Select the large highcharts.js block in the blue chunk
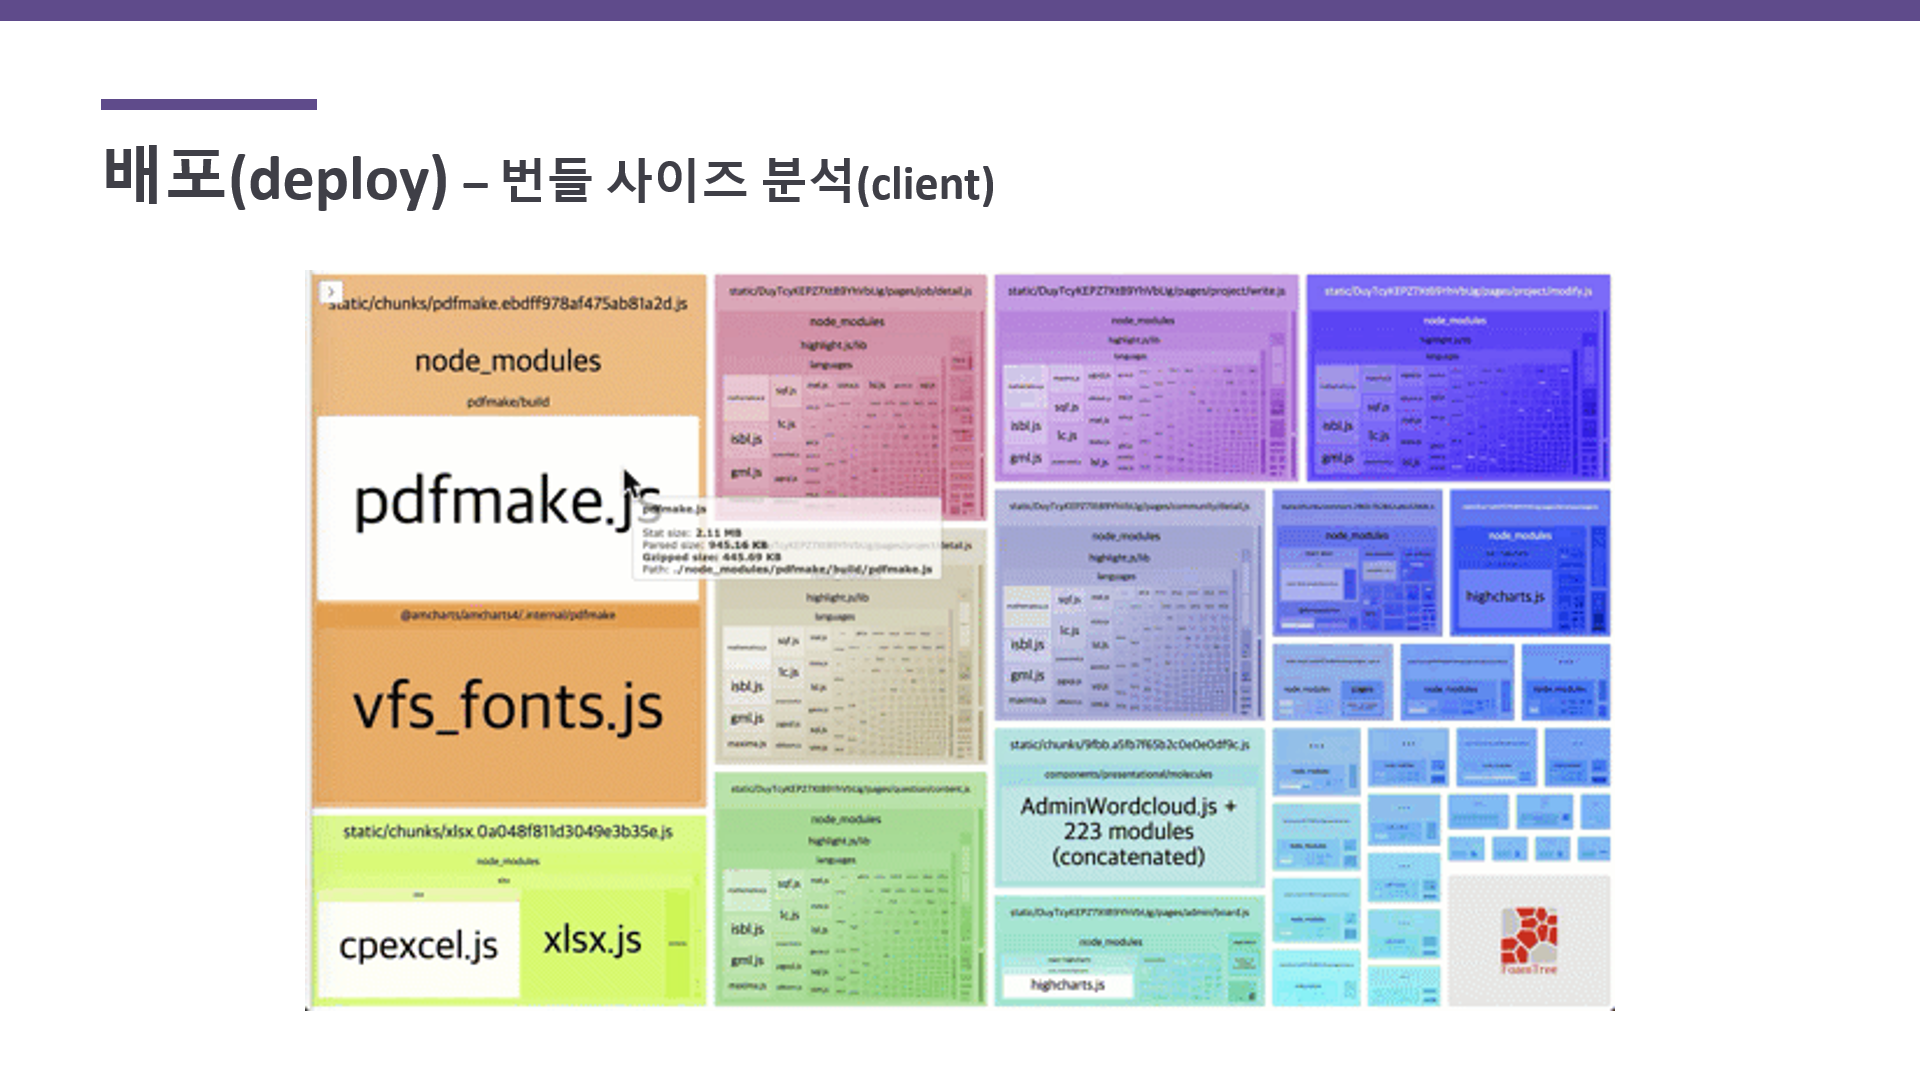This screenshot has height=1080, width=1920. pos(1505,597)
